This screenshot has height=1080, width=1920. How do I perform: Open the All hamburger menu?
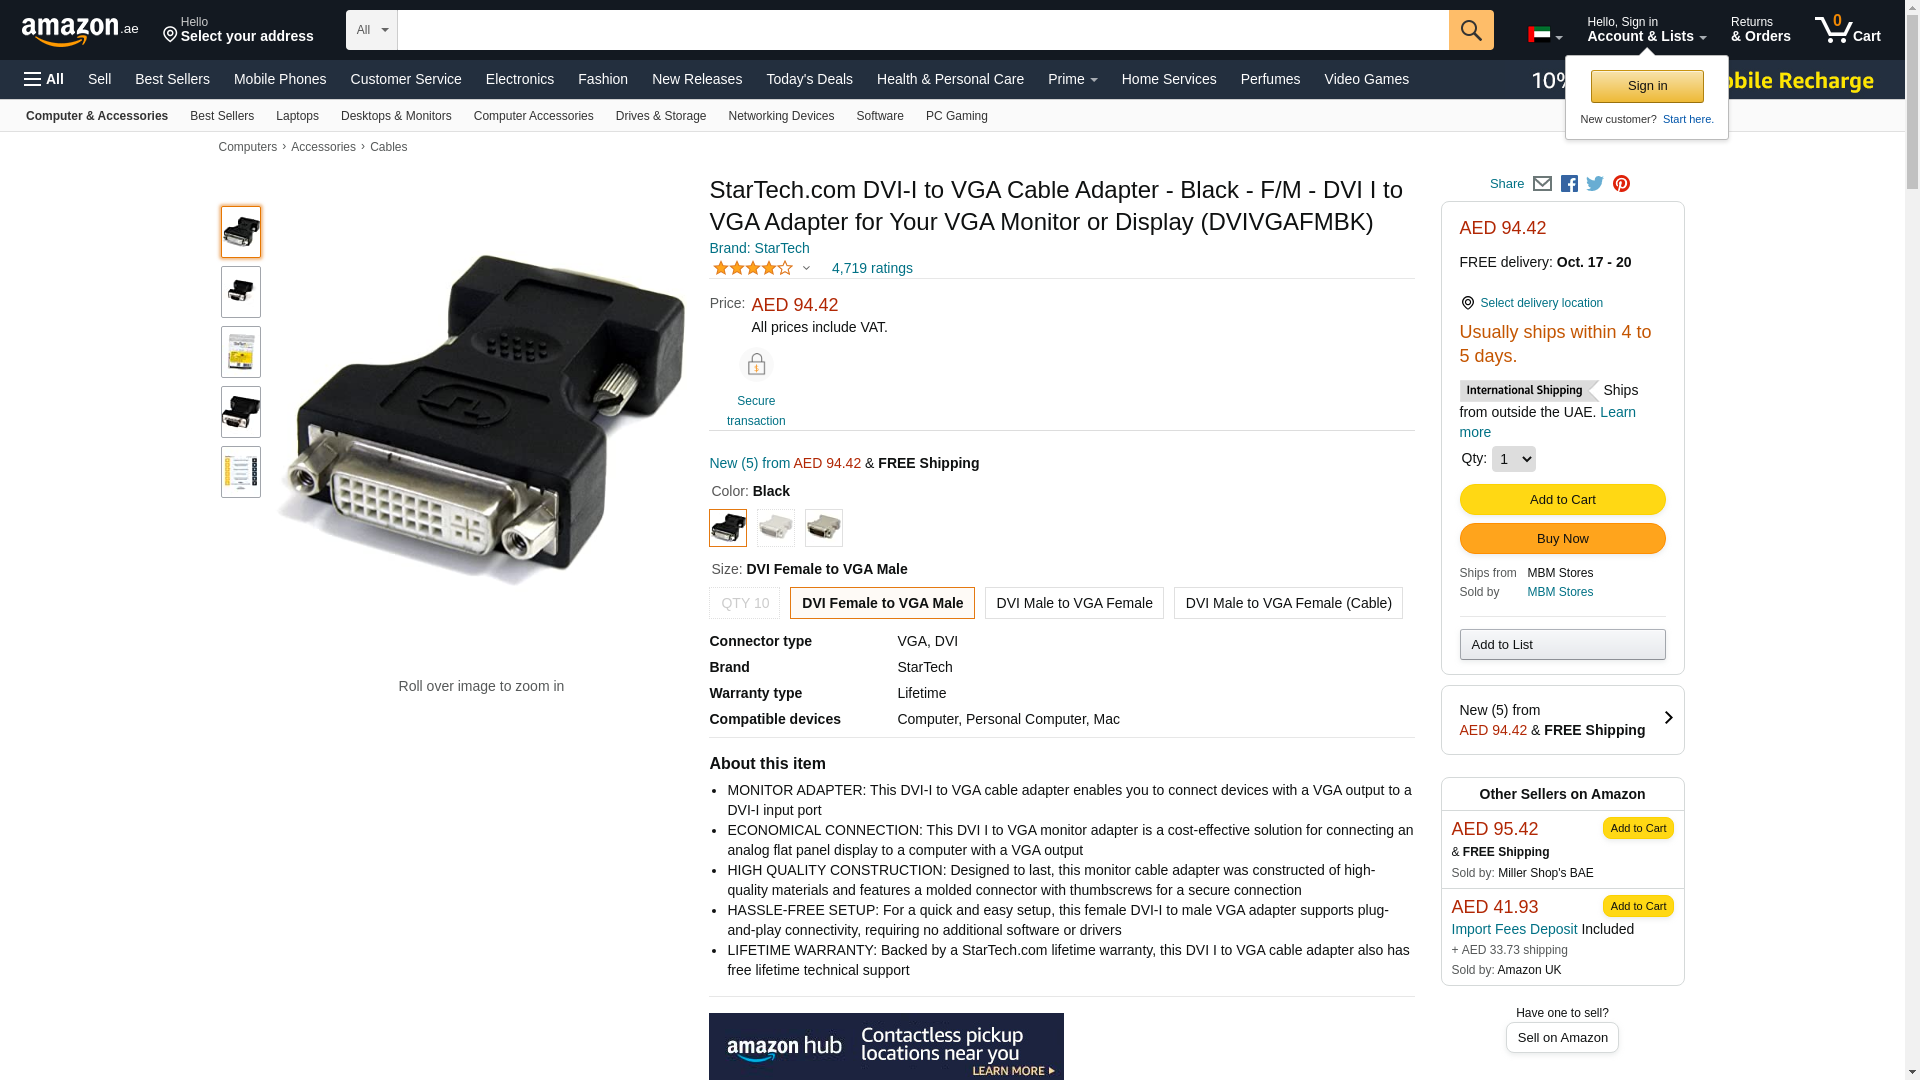tap(44, 79)
